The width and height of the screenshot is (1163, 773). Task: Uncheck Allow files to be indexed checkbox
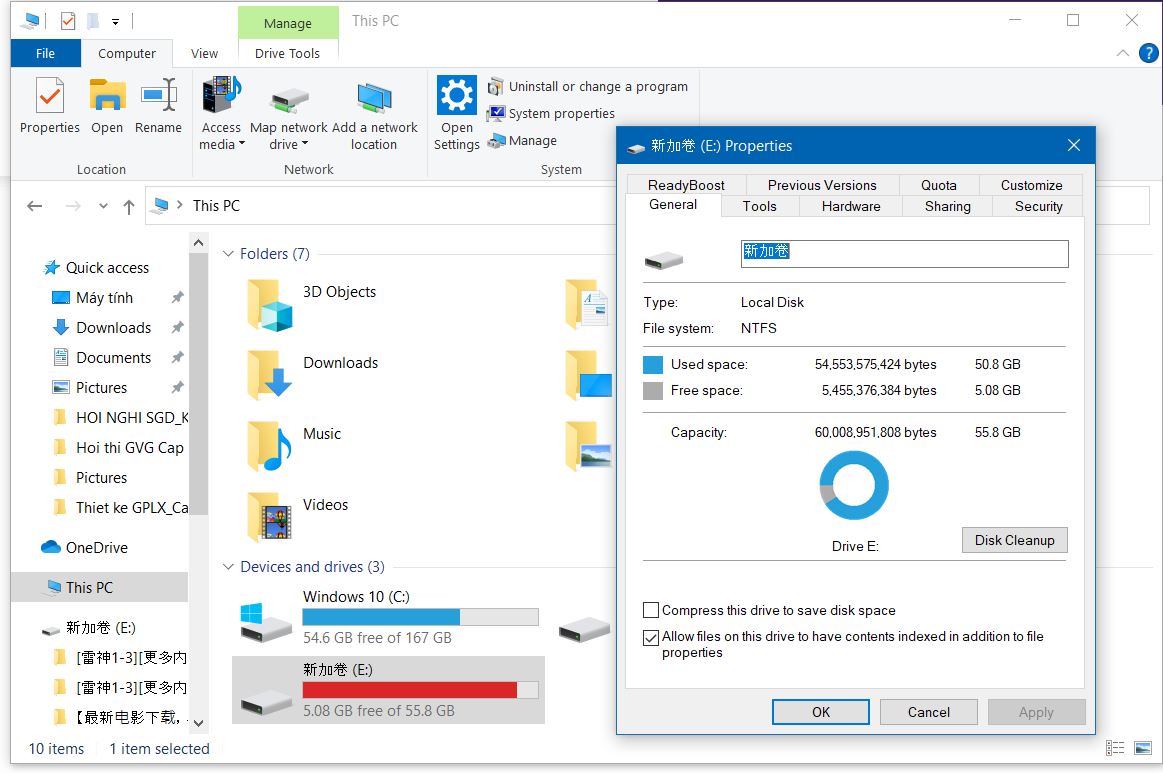tap(651, 637)
